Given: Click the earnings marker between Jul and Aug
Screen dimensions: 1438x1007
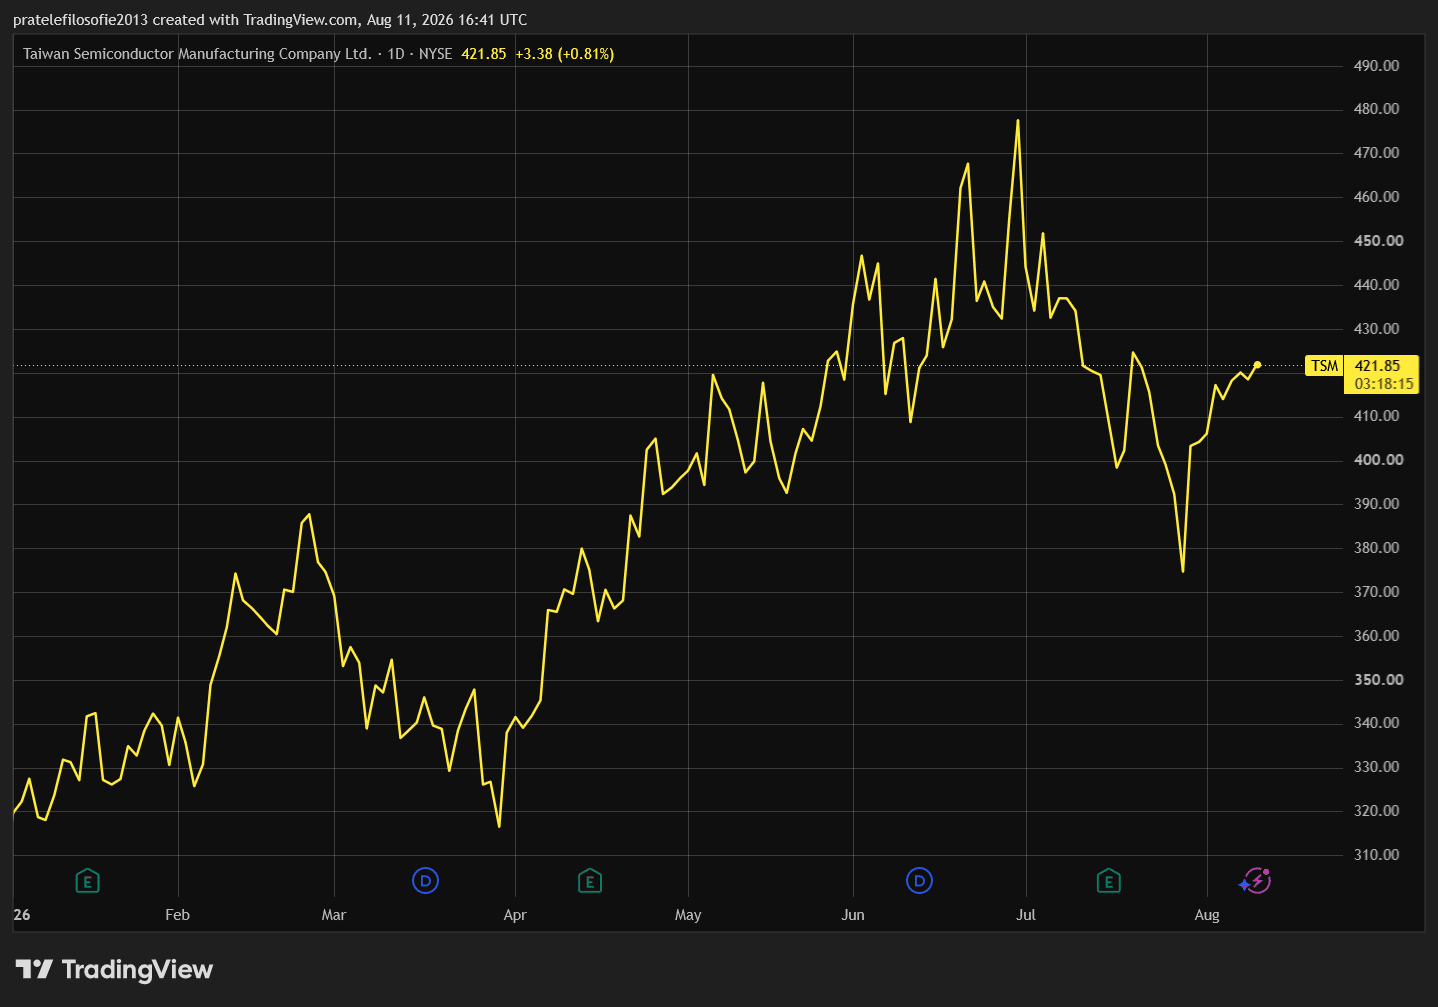Looking at the screenshot, I should [x=1108, y=881].
